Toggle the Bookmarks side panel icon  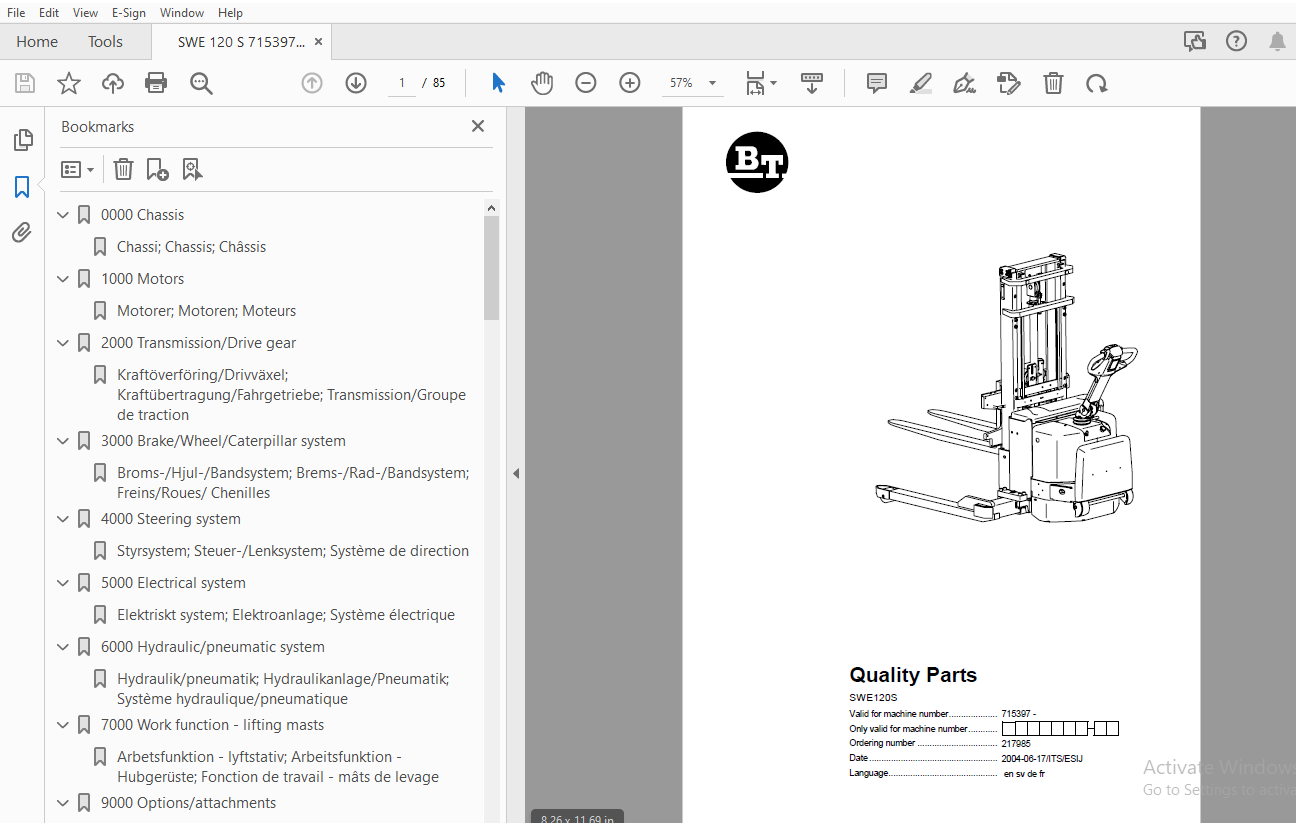(22, 187)
